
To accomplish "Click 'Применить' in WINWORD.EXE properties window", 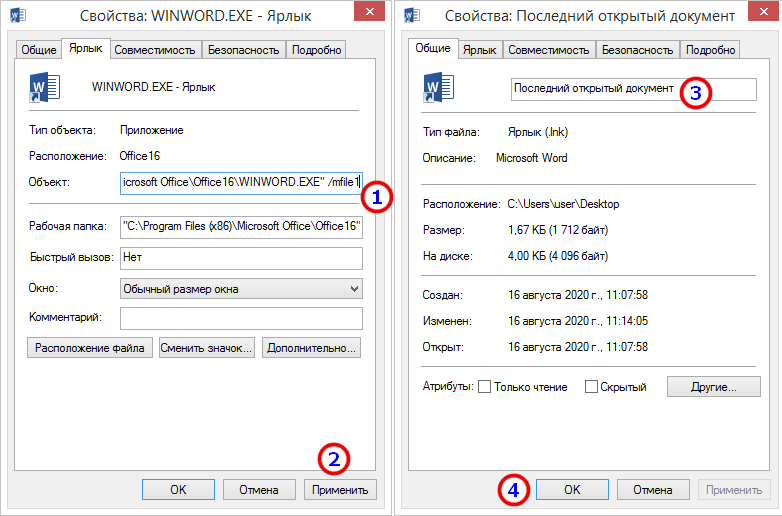I will coord(340,490).
